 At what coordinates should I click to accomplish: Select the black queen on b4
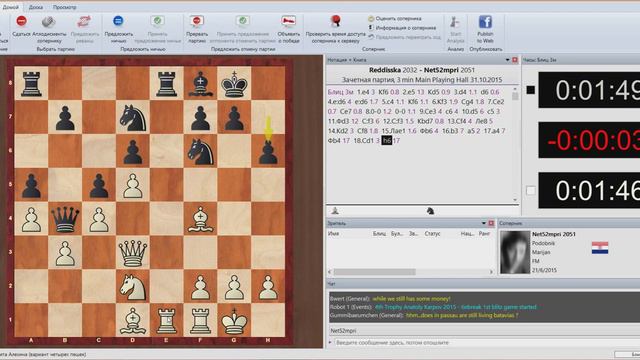coord(65,219)
